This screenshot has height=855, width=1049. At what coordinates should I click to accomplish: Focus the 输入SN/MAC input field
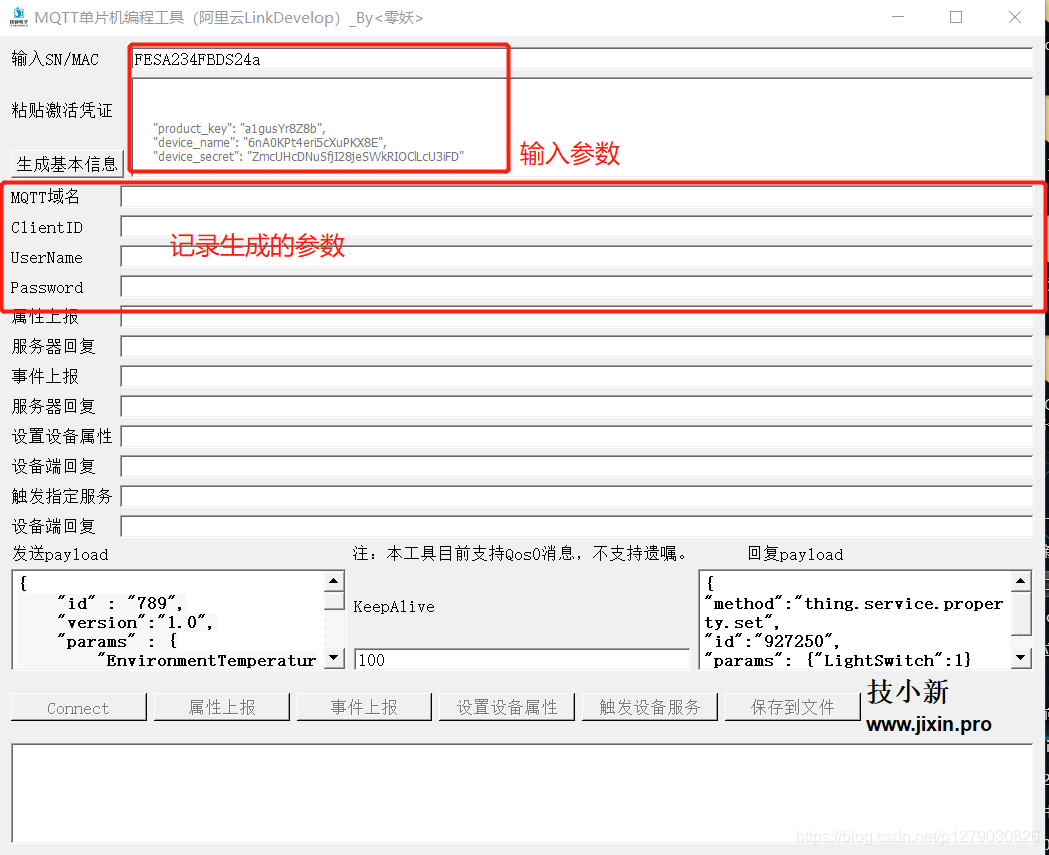(x=582, y=59)
